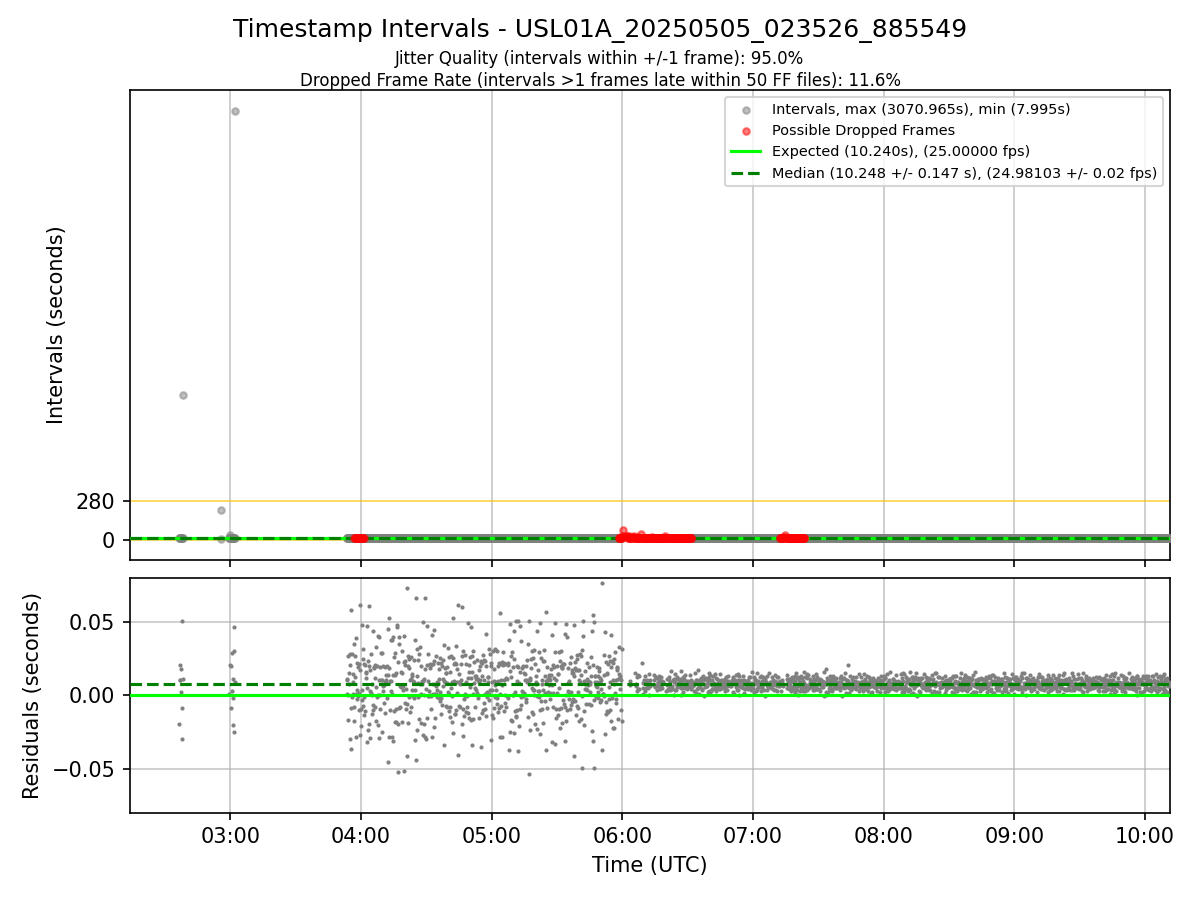1200x900 pixels.
Task: Click the red marker in the Dropped Frames legend
Action: [746, 131]
